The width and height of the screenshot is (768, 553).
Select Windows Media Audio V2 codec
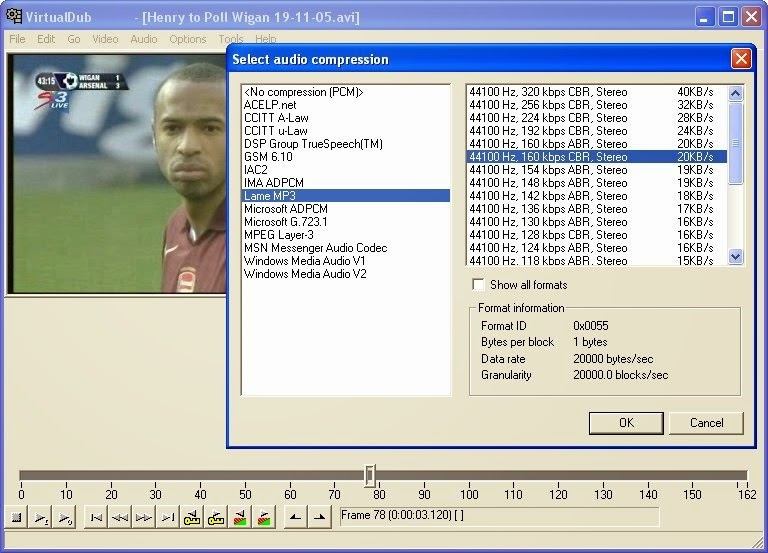coord(346,274)
